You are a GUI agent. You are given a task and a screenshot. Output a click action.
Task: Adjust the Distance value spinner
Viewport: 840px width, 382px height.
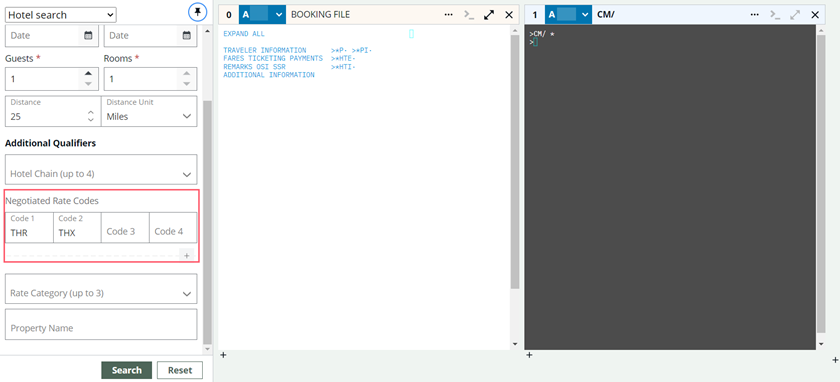coord(91,116)
